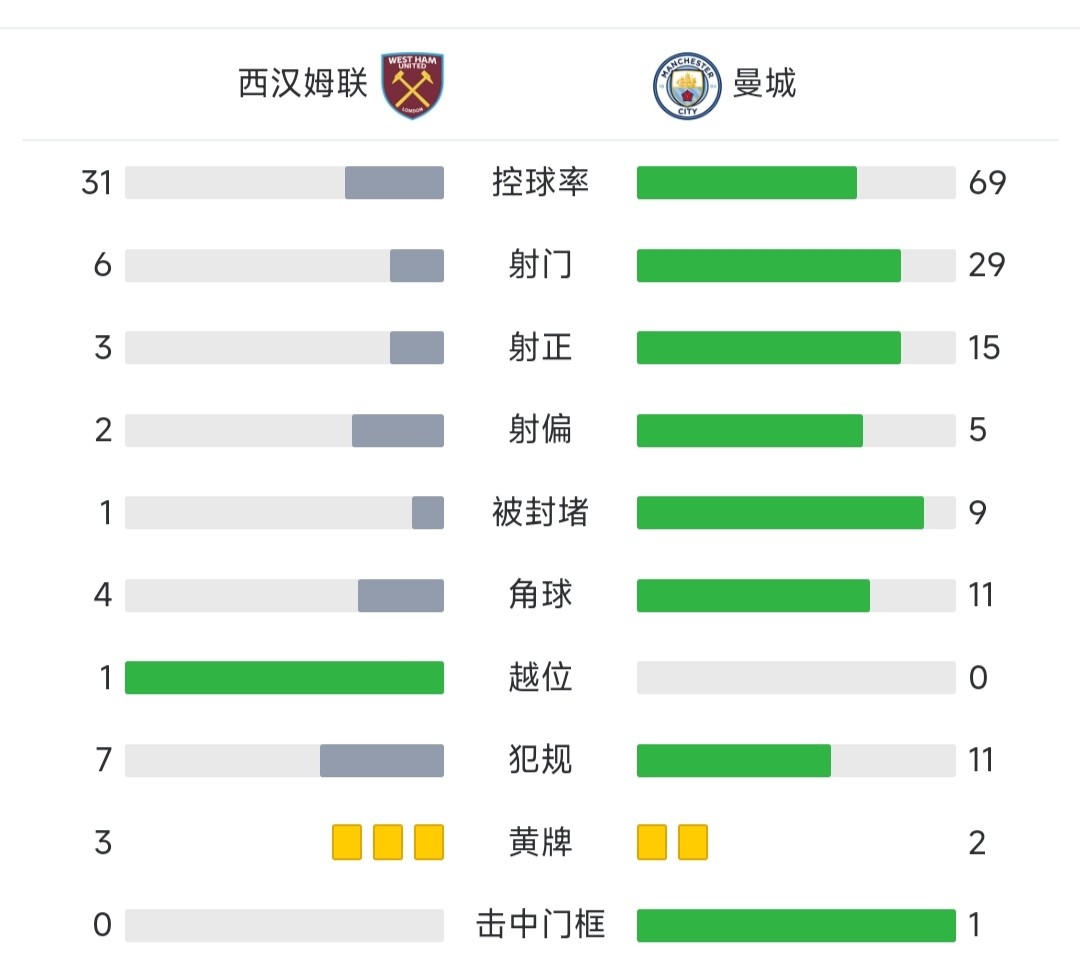Viewport: 1080px width, 953px height.
Task: Click the 犯规 stat label
Action: [541, 760]
